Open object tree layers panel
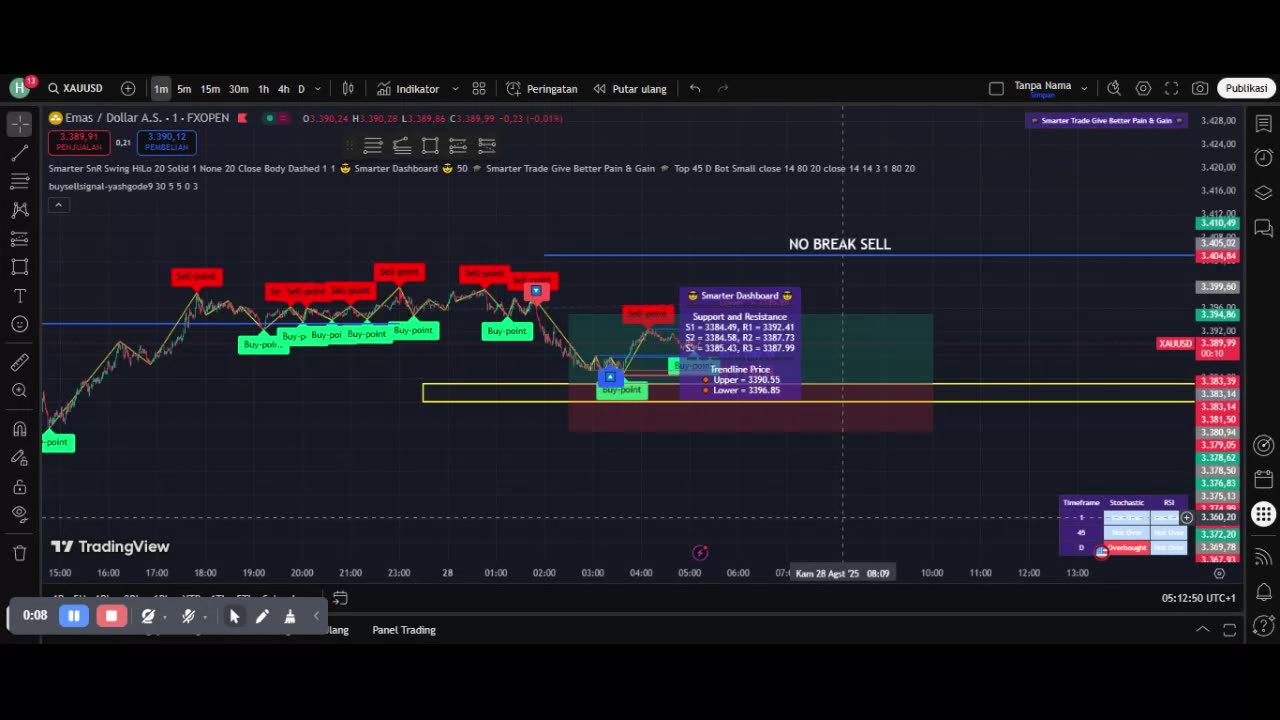1280x720 pixels. pos(1264,193)
